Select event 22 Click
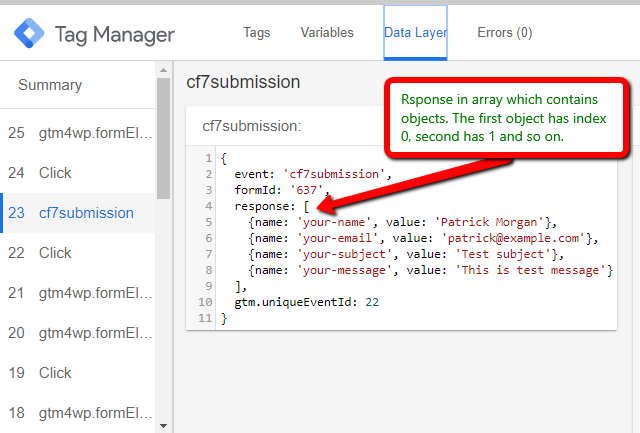This screenshot has height=433, width=640. tap(78, 253)
